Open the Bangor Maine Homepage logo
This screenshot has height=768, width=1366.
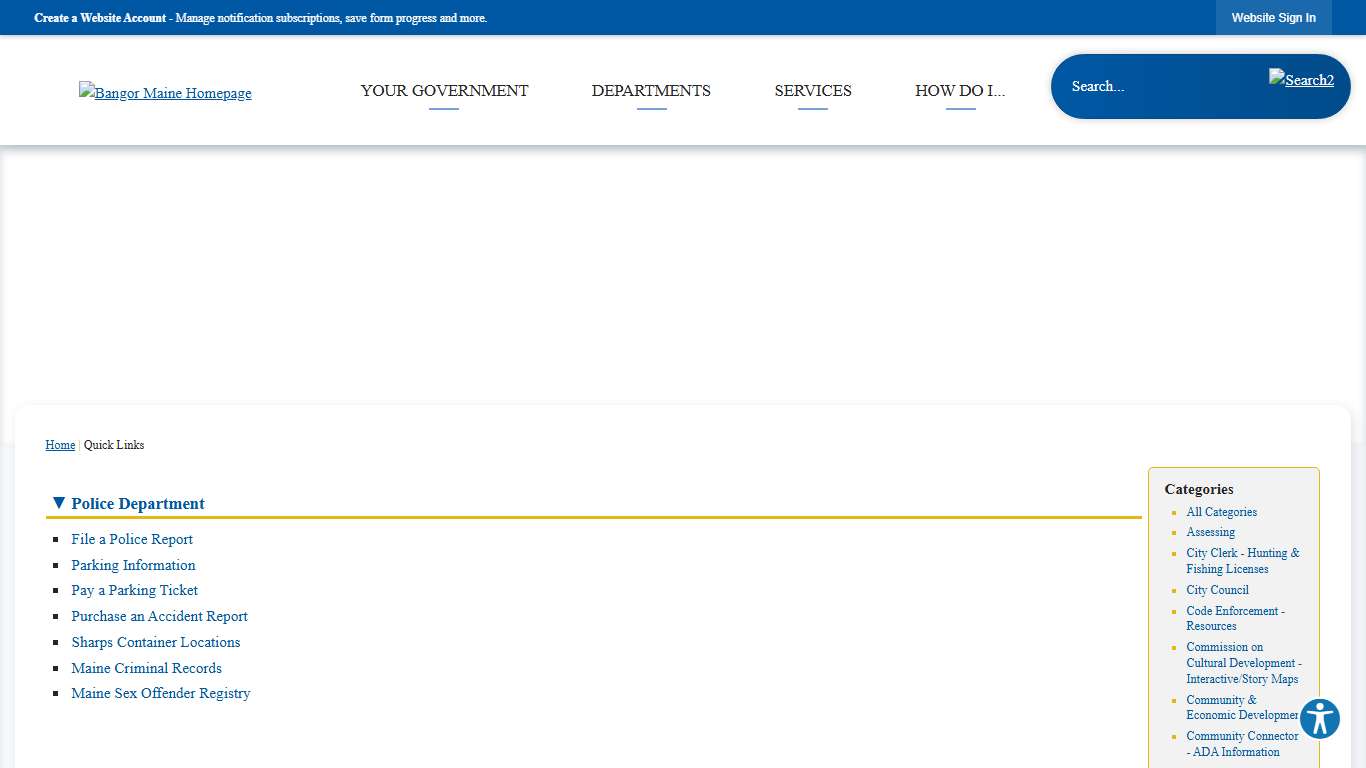(165, 93)
